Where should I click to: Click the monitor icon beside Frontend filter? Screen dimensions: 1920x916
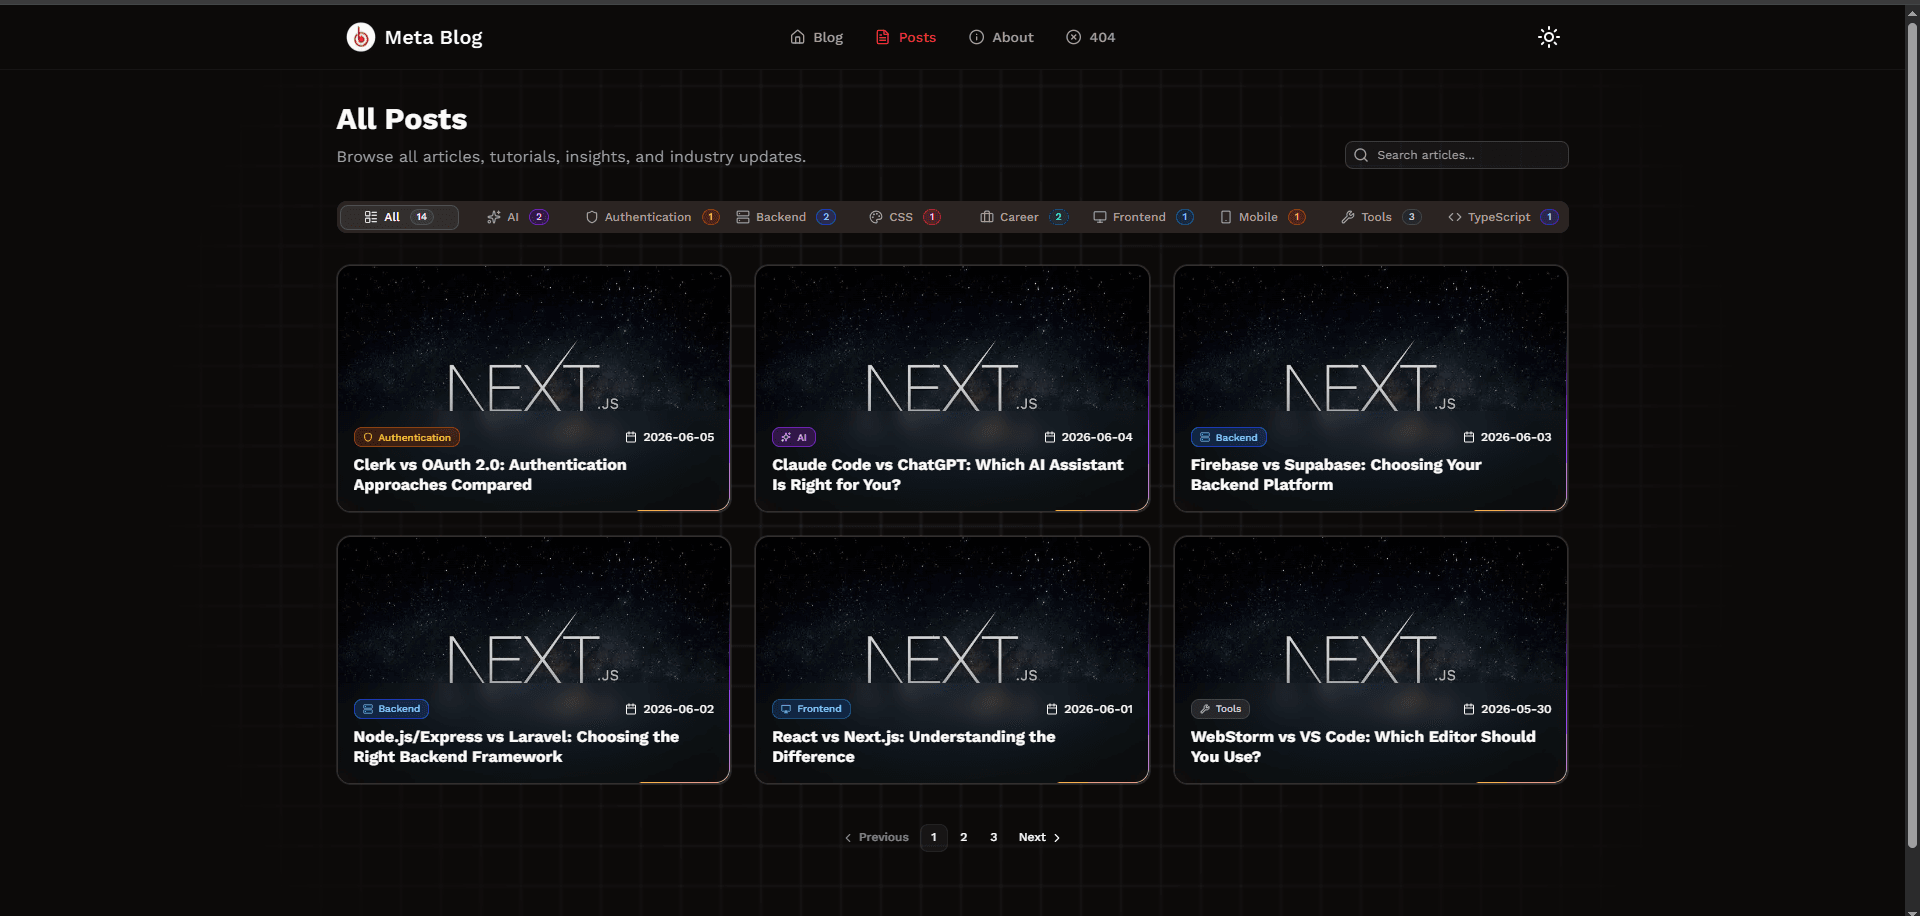(1100, 217)
